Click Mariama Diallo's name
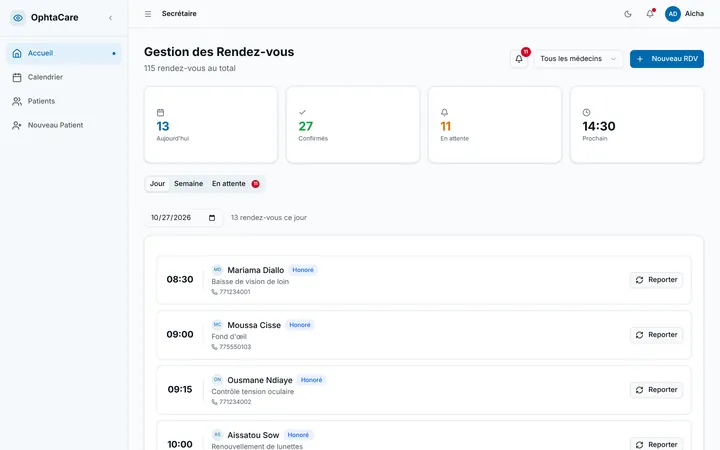Image resolution: width=720 pixels, height=450 pixels. (x=255, y=270)
